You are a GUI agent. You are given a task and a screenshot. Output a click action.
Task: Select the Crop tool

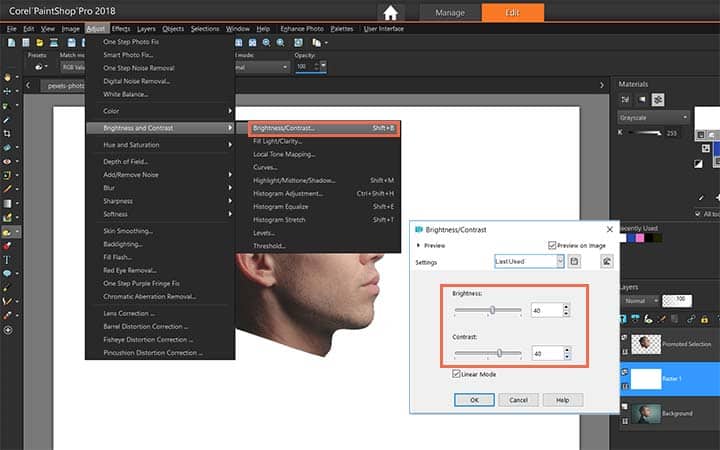click(x=7, y=134)
